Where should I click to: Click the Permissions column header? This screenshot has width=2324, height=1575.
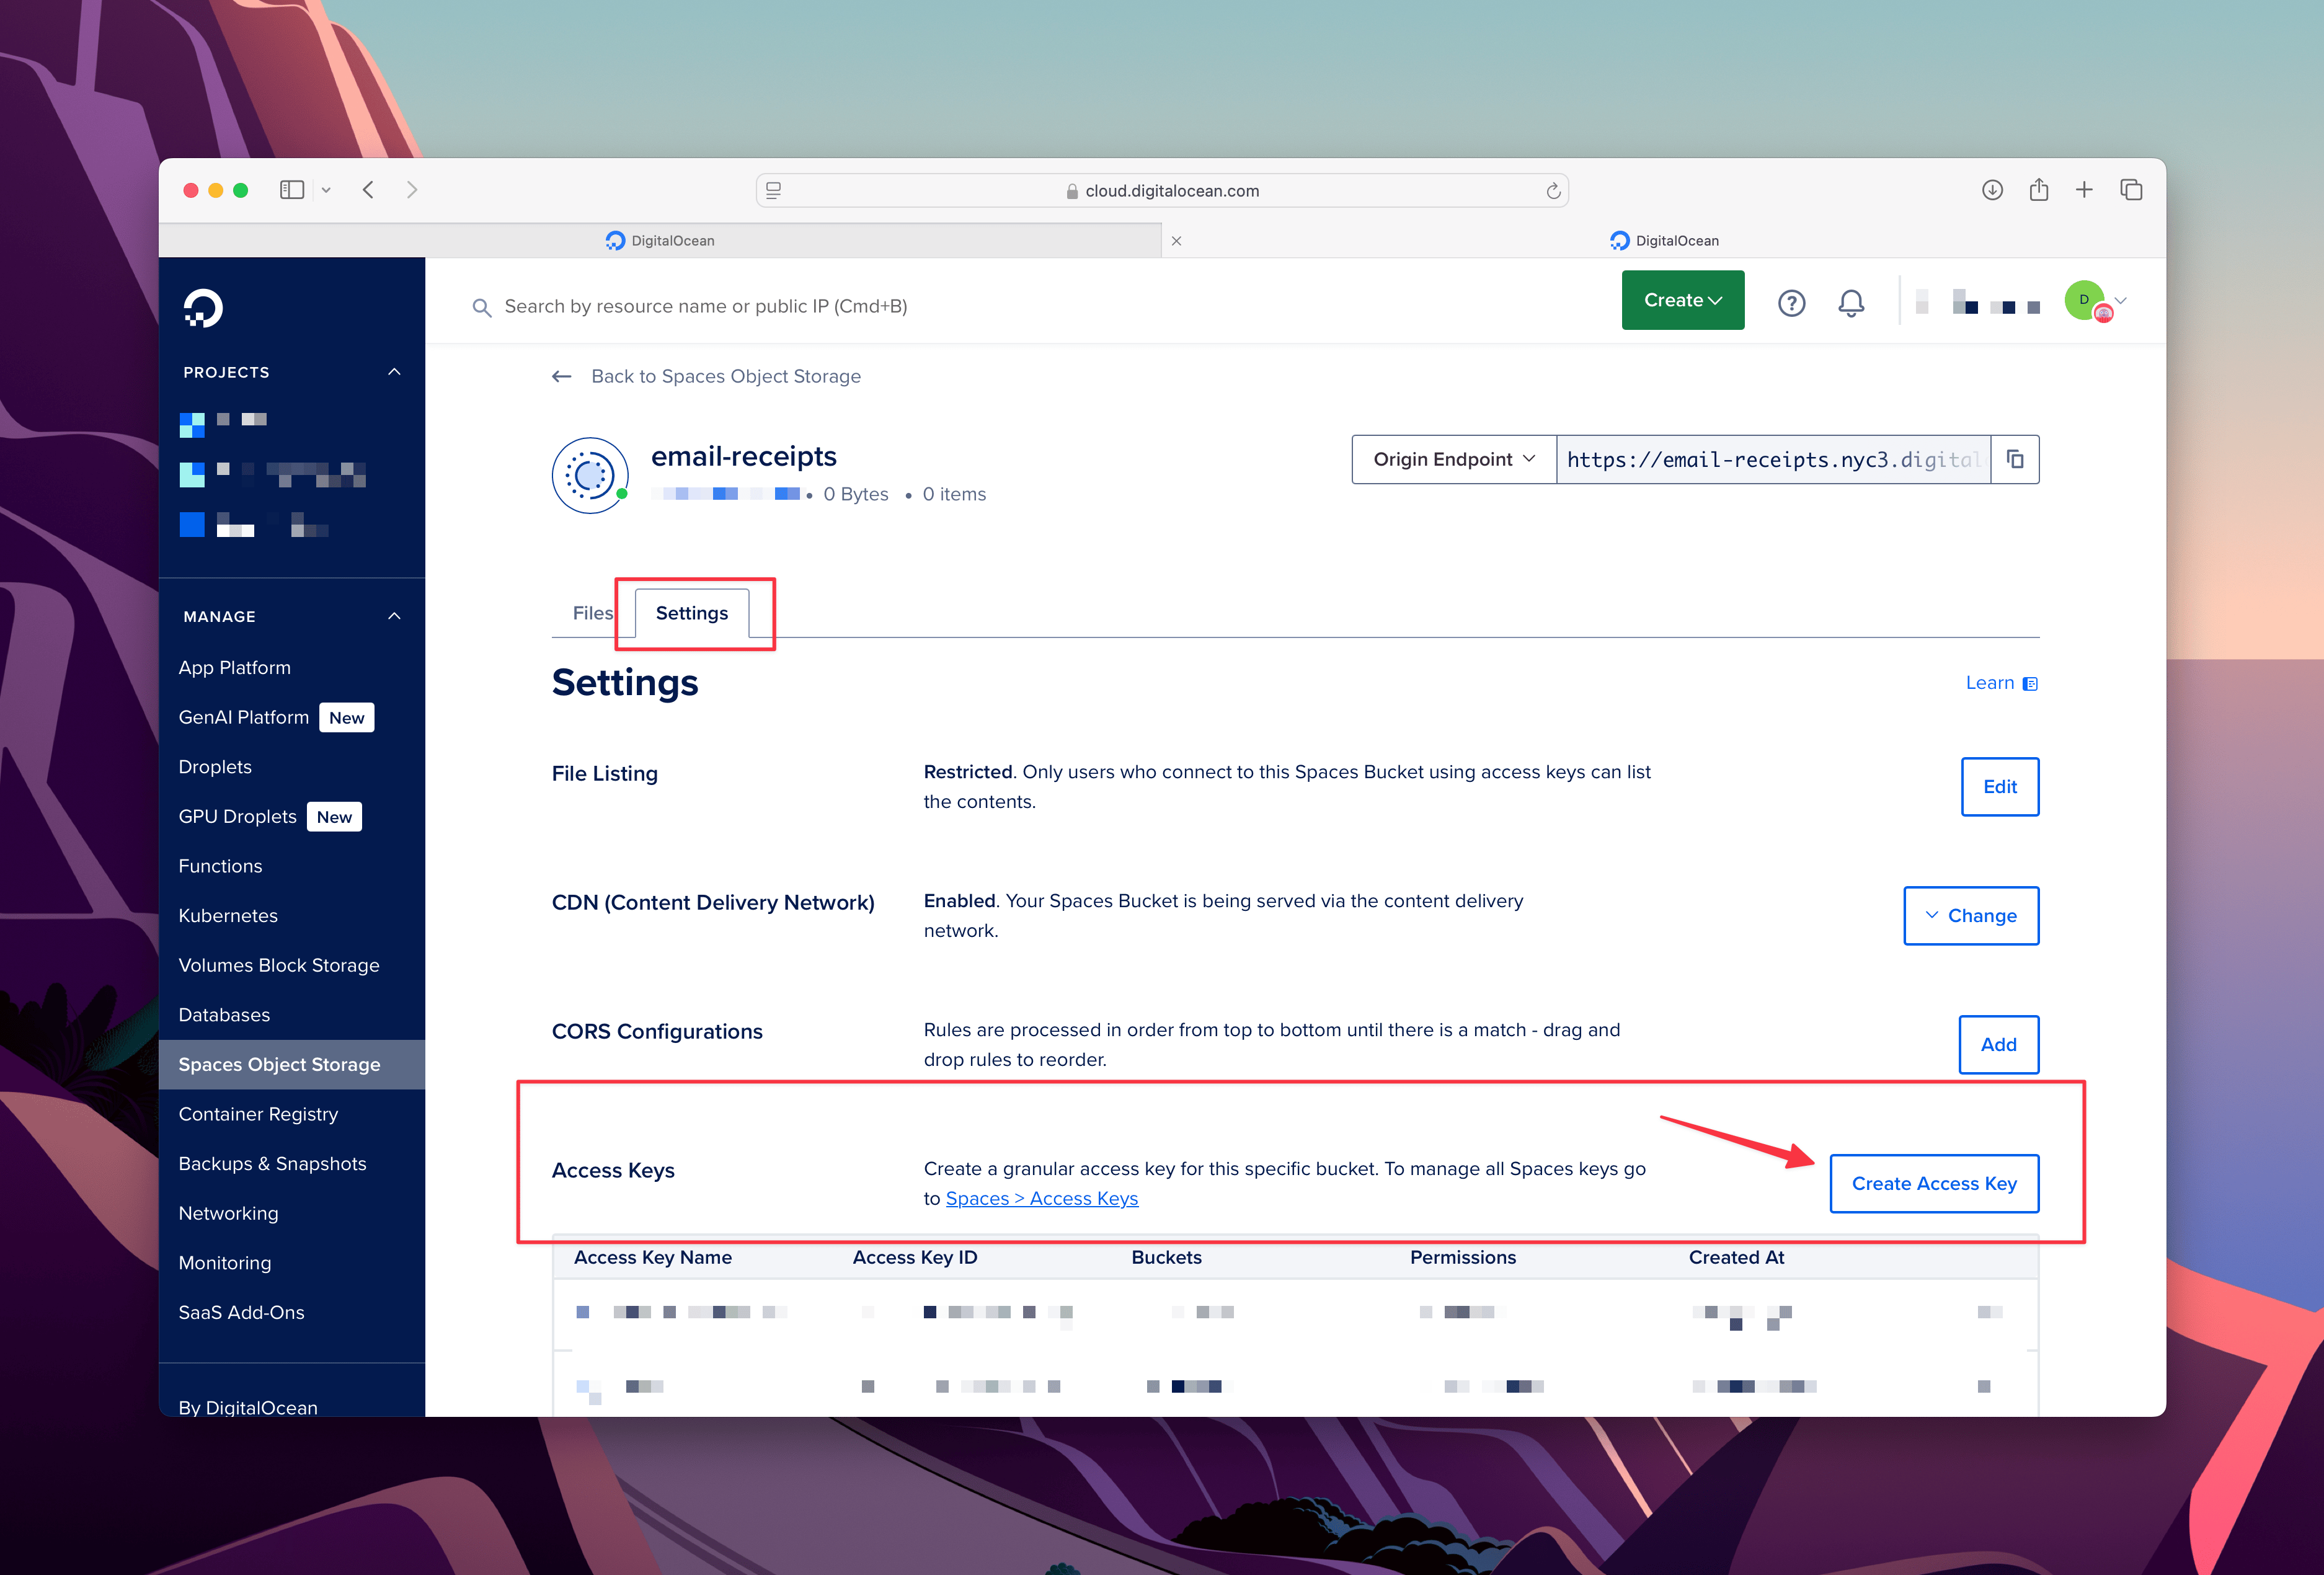tap(1462, 1257)
